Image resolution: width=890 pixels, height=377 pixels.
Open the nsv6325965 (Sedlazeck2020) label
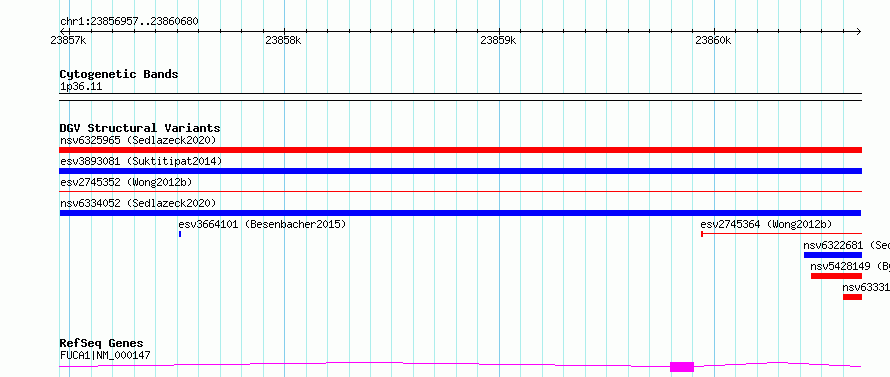(138, 140)
